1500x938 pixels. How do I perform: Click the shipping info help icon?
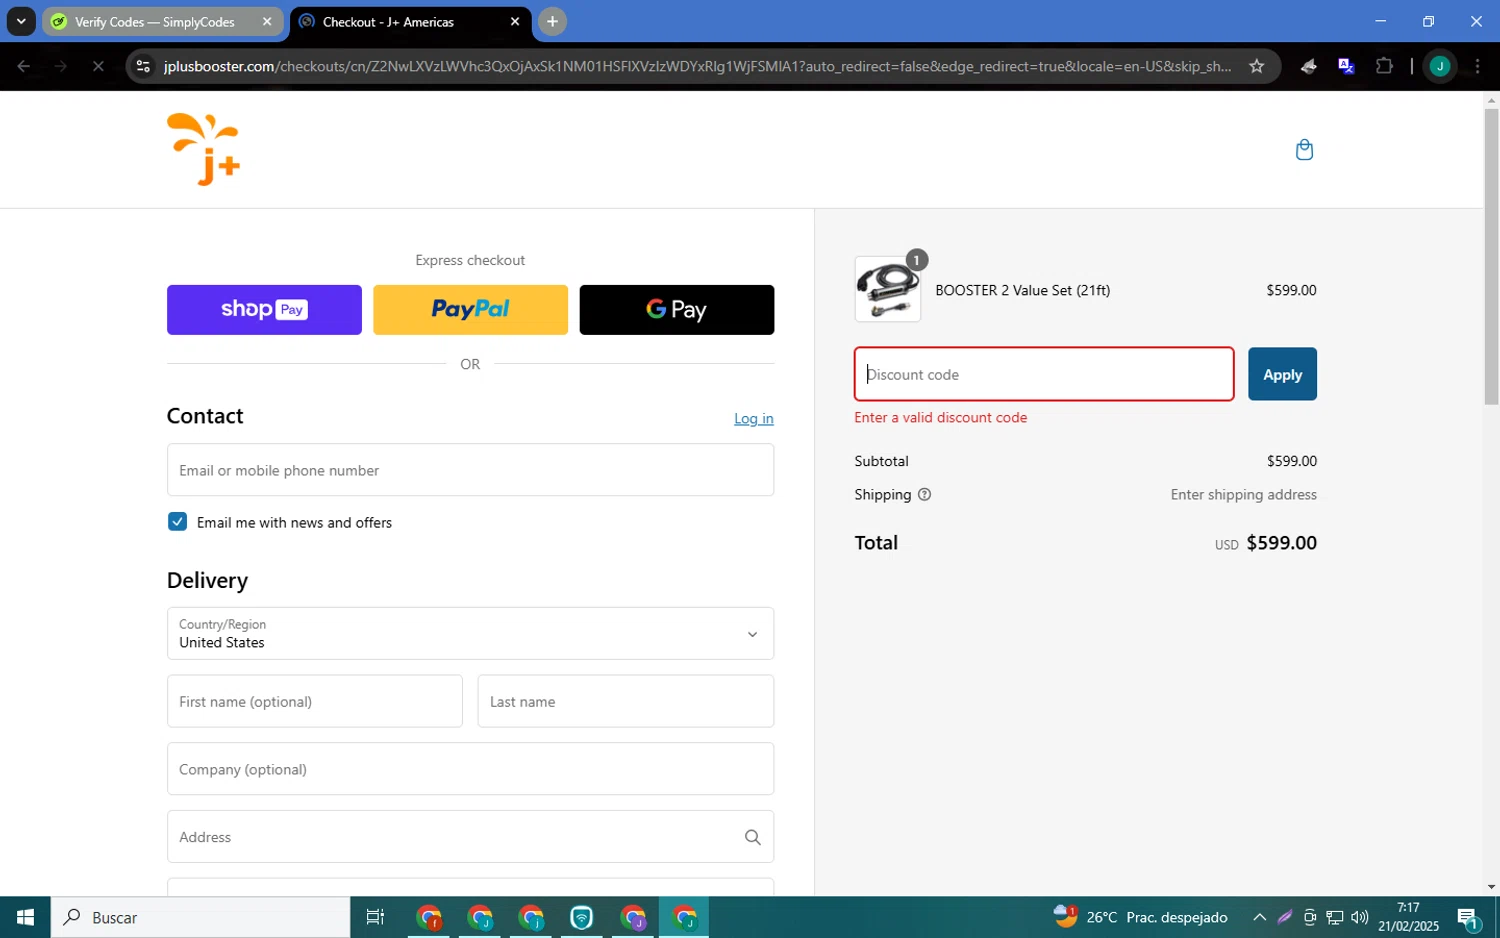924,494
